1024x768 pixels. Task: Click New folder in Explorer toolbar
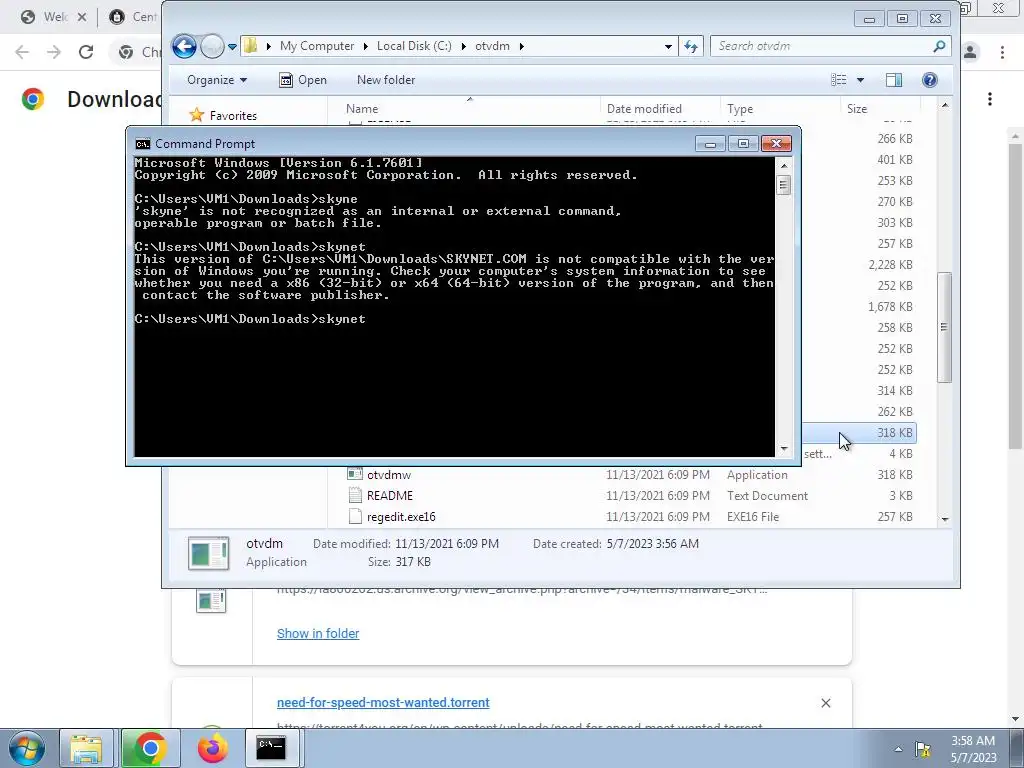pos(386,80)
